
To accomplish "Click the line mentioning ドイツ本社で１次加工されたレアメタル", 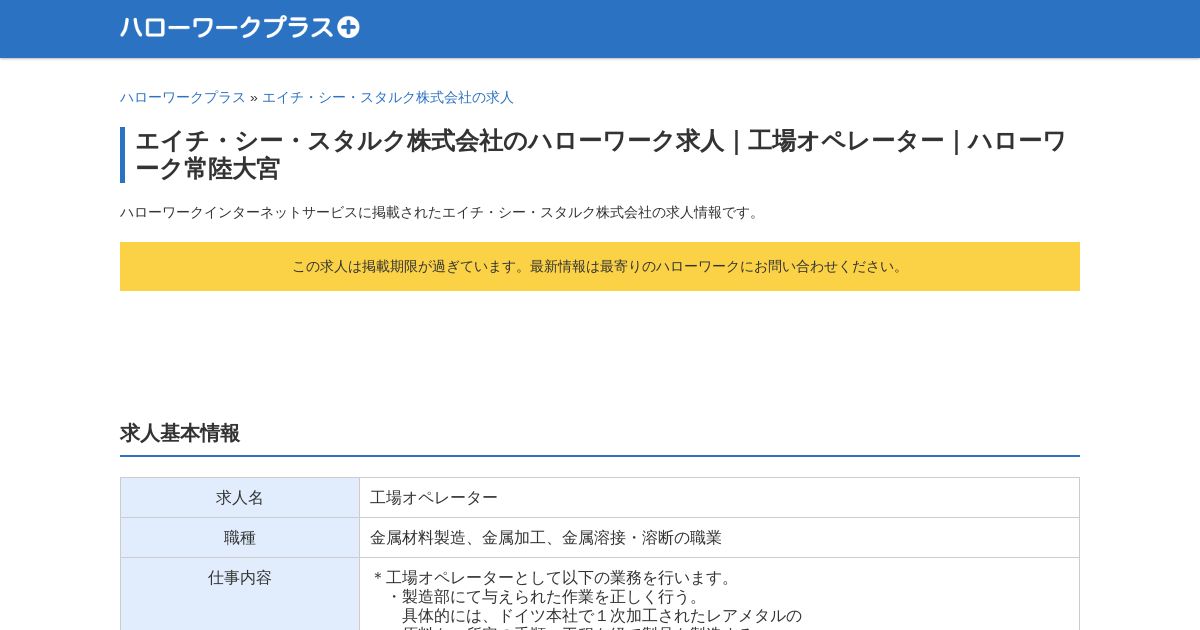I will 602,616.
